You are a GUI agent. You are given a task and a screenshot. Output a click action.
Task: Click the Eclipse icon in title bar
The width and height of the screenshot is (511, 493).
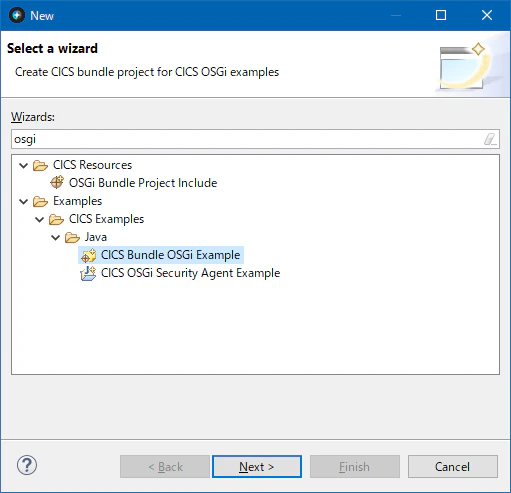click(17, 15)
